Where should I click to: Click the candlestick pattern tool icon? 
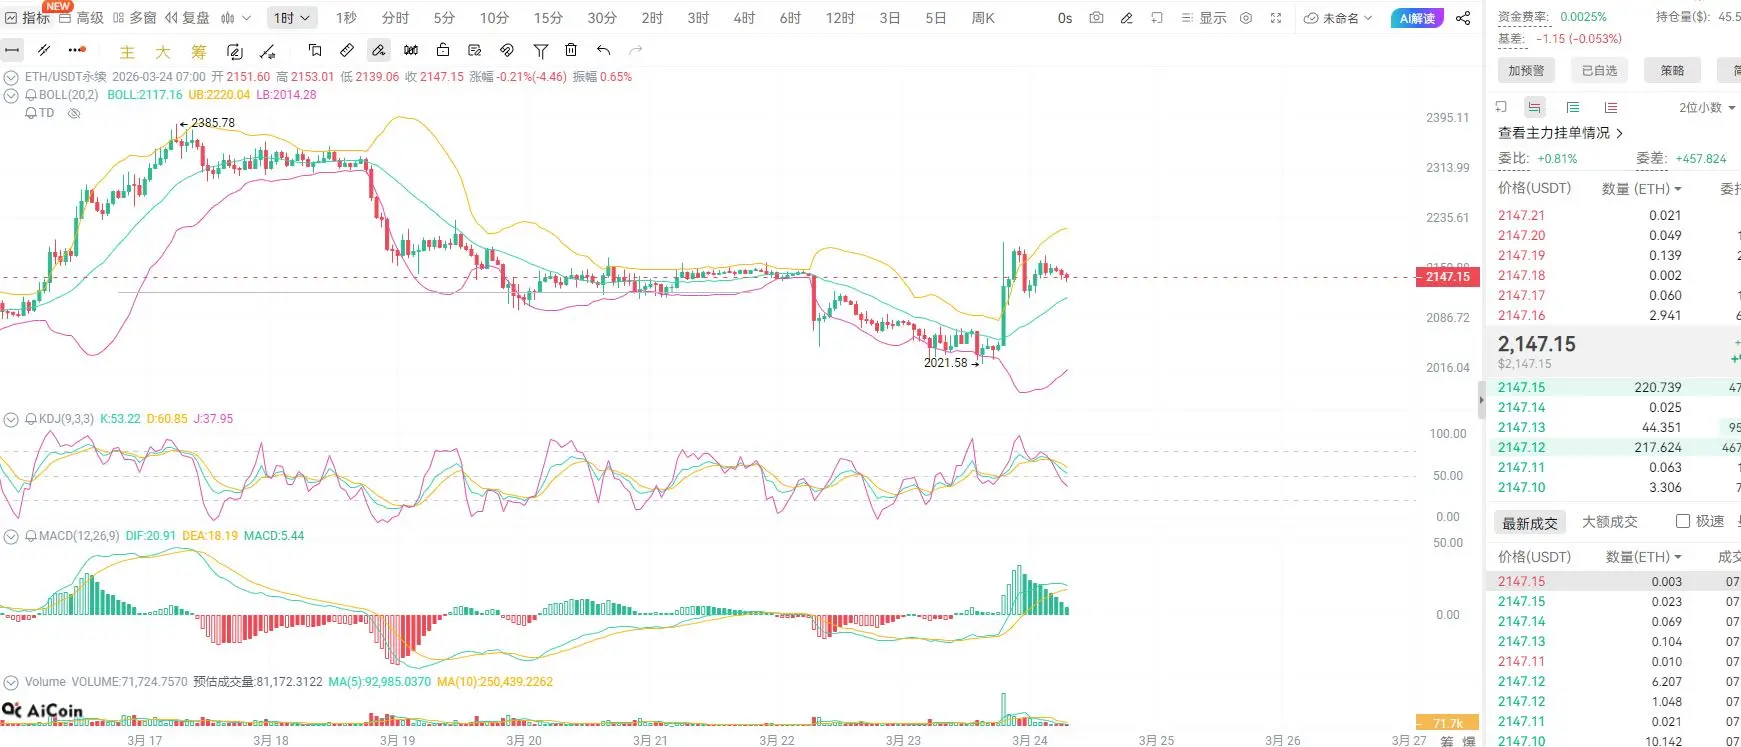coord(411,50)
